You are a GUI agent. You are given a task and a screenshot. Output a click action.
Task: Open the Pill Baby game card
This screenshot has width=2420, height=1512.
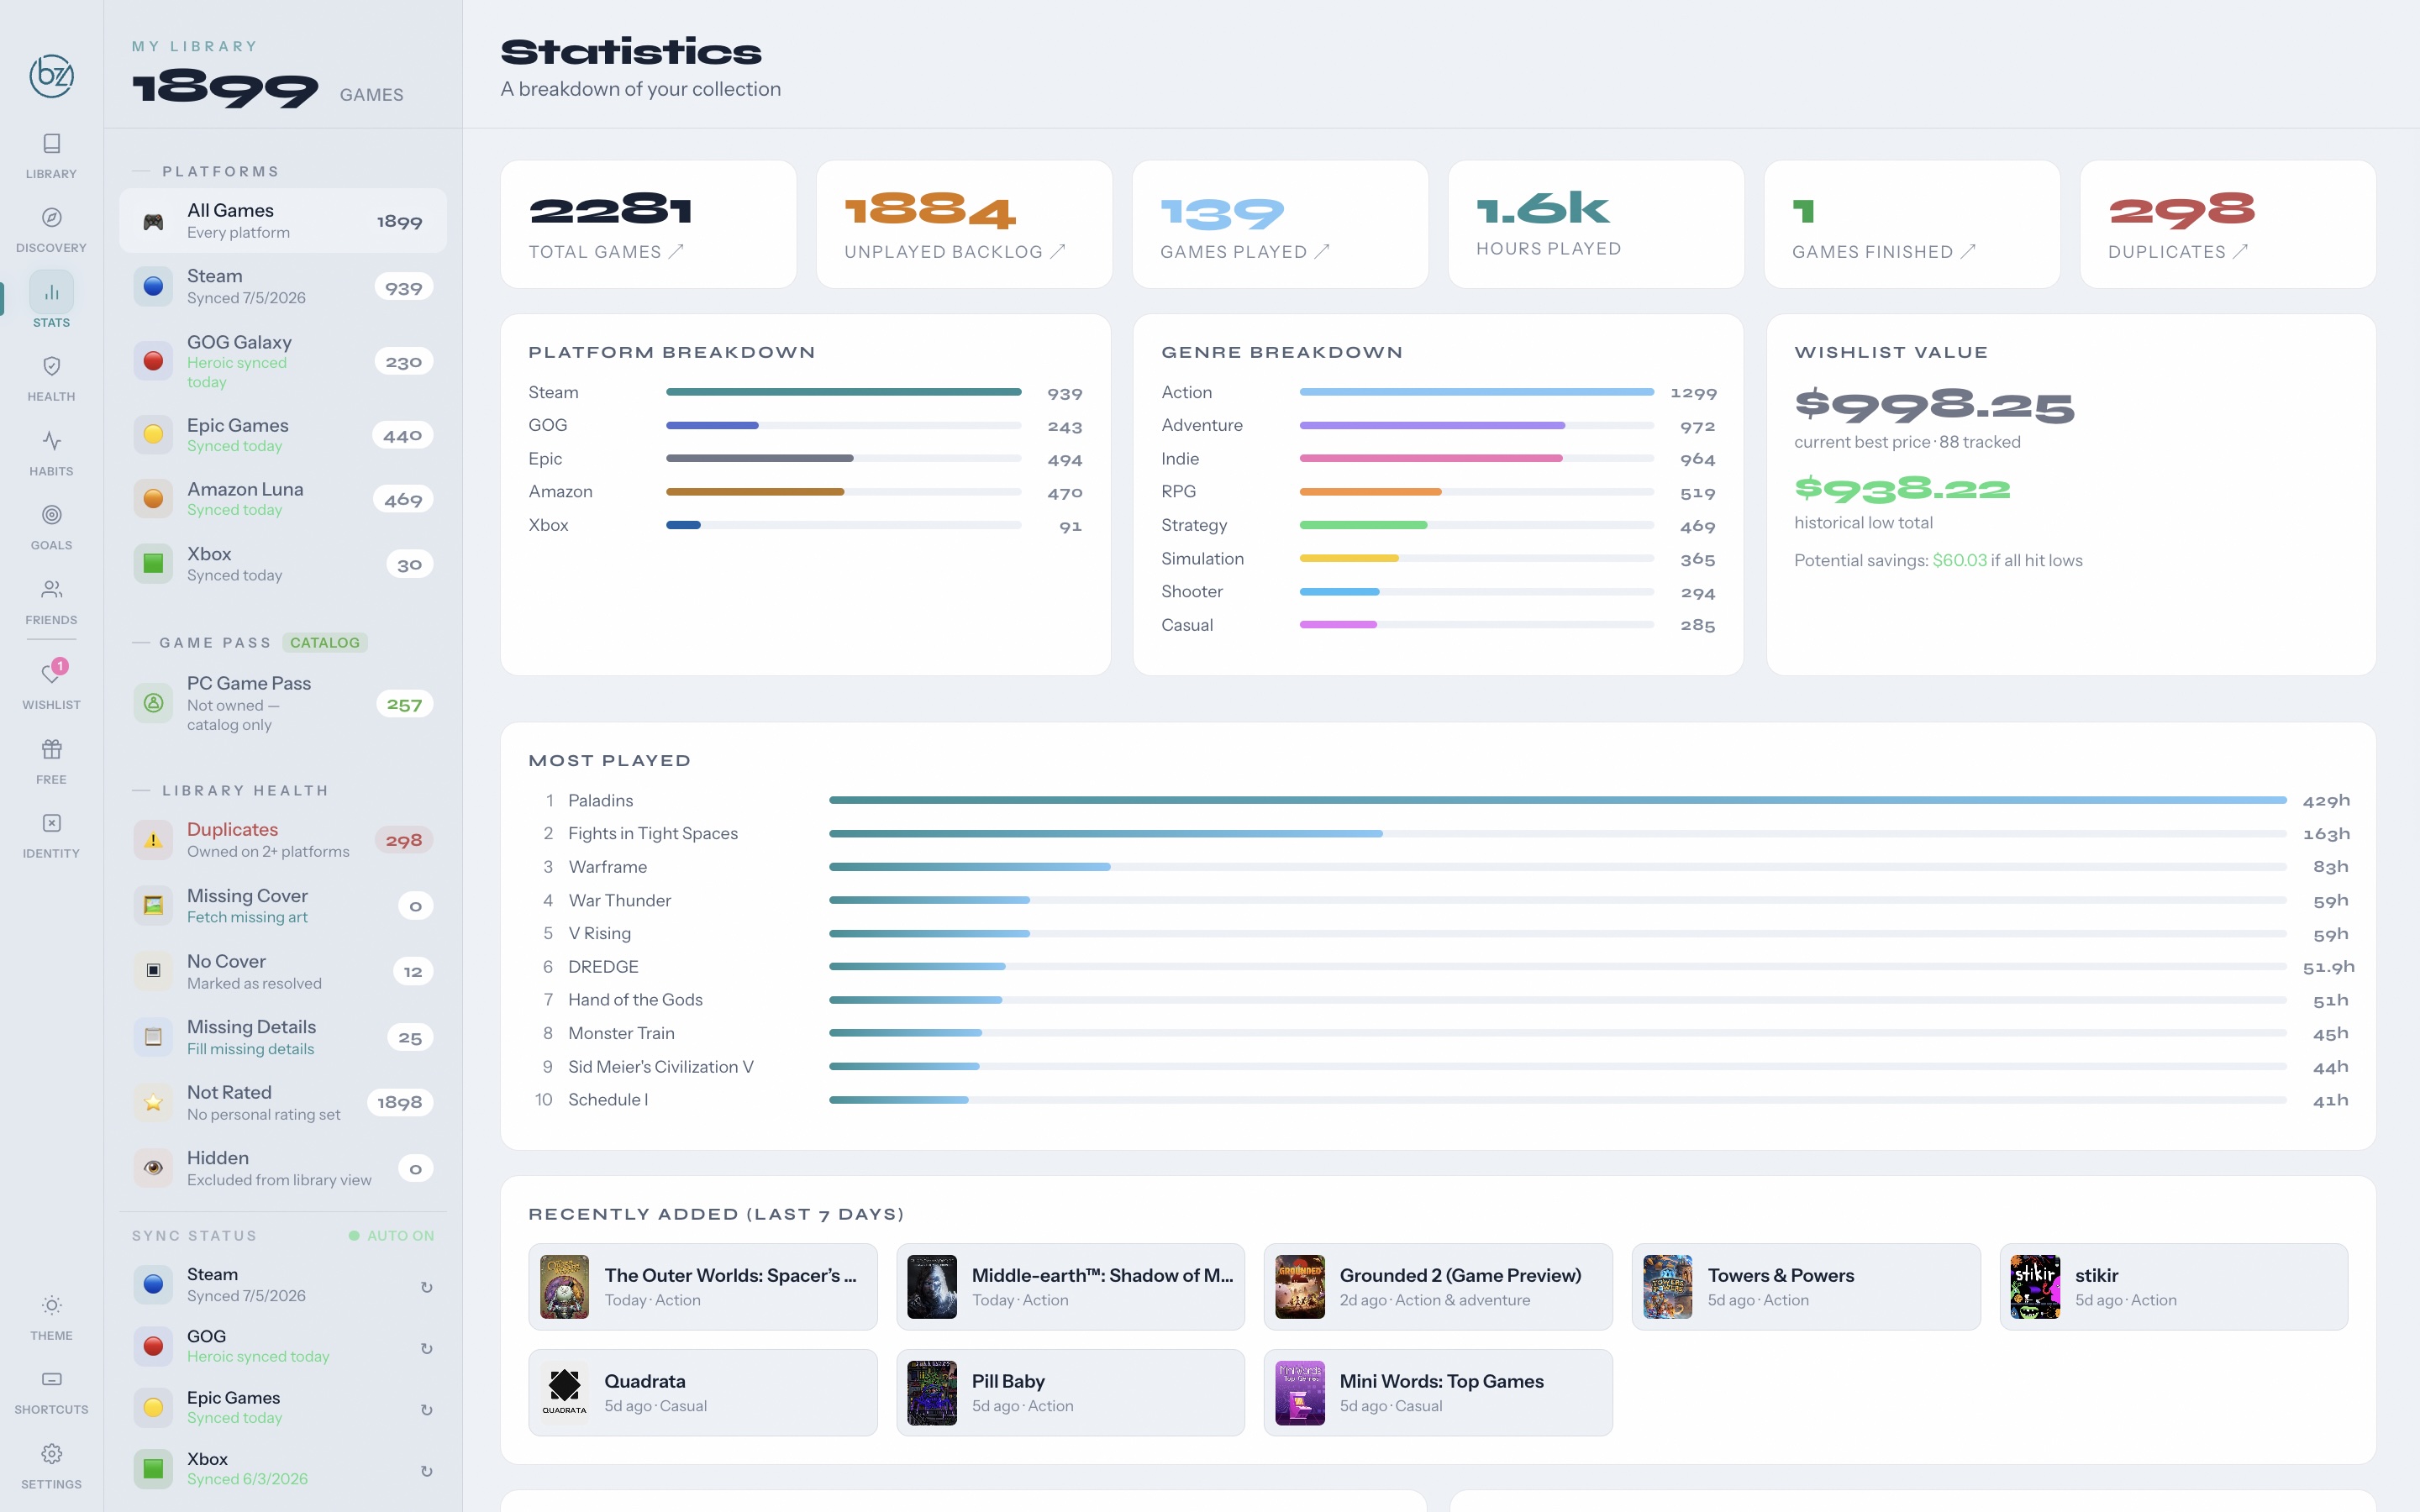click(x=1070, y=1393)
